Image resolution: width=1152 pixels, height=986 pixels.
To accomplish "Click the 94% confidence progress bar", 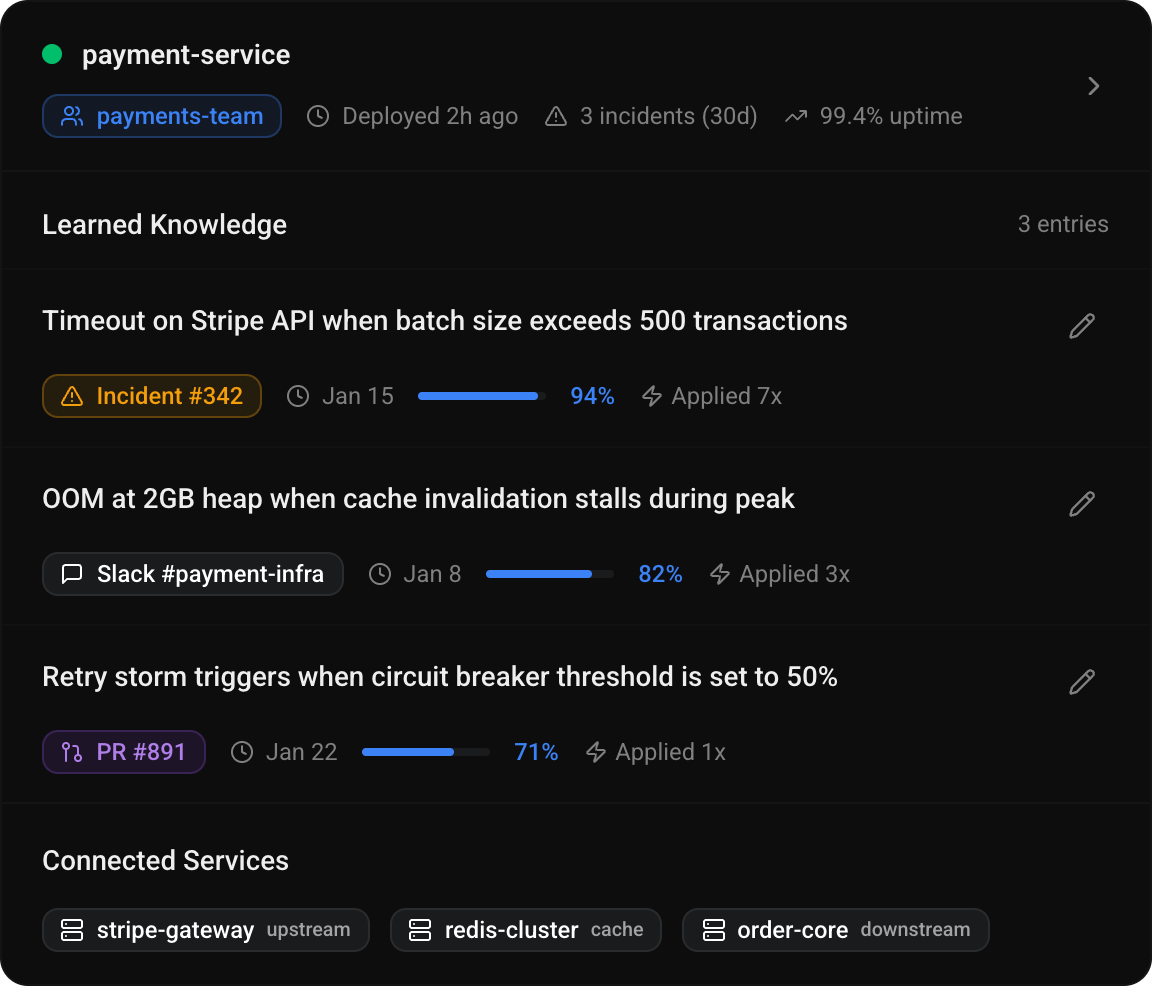I will pos(480,397).
